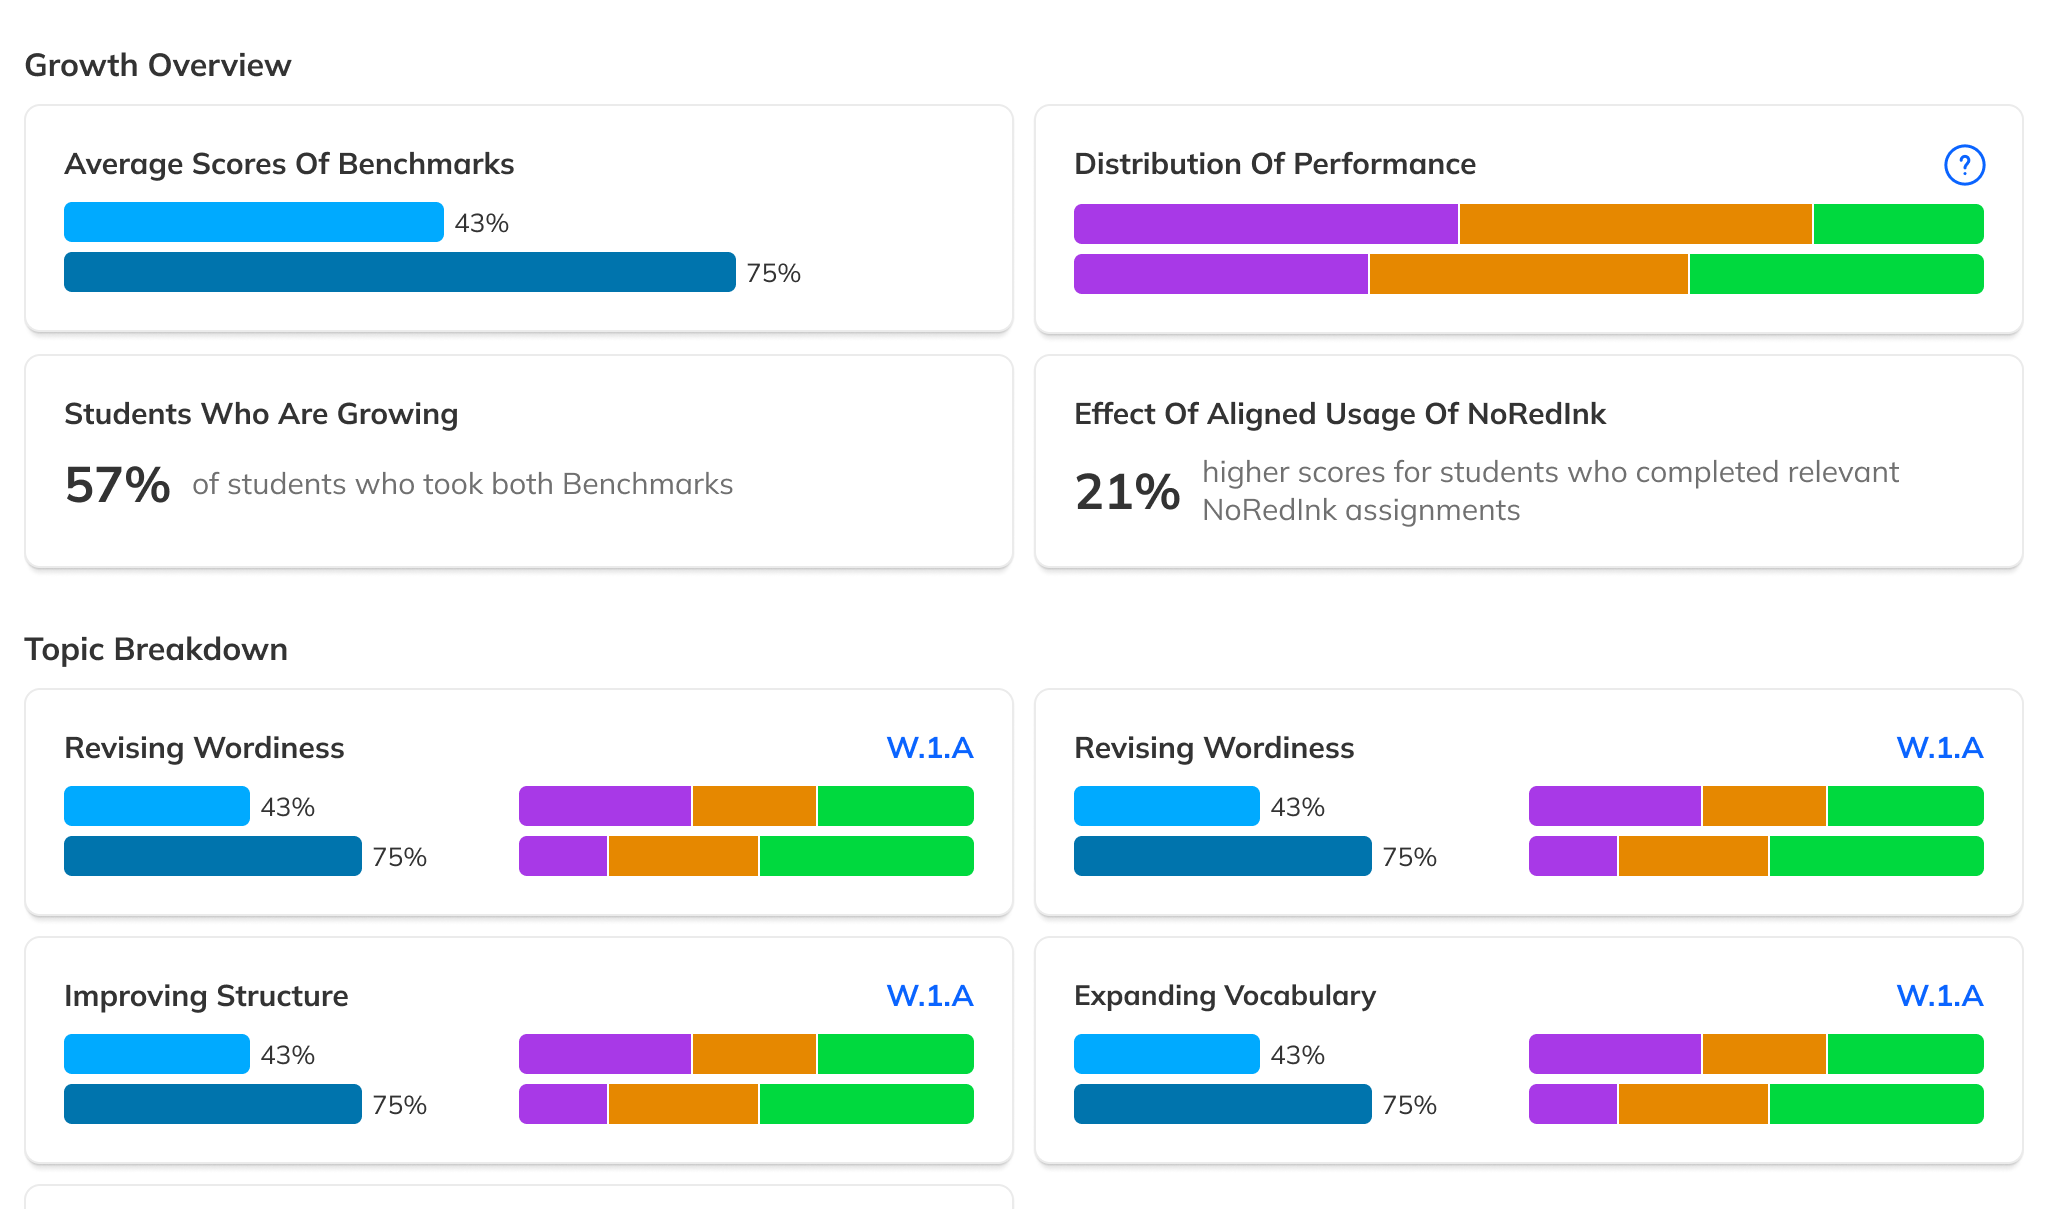
Task: Open the help icon beside Distribution Of Performance
Action: tap(1964, 165)
